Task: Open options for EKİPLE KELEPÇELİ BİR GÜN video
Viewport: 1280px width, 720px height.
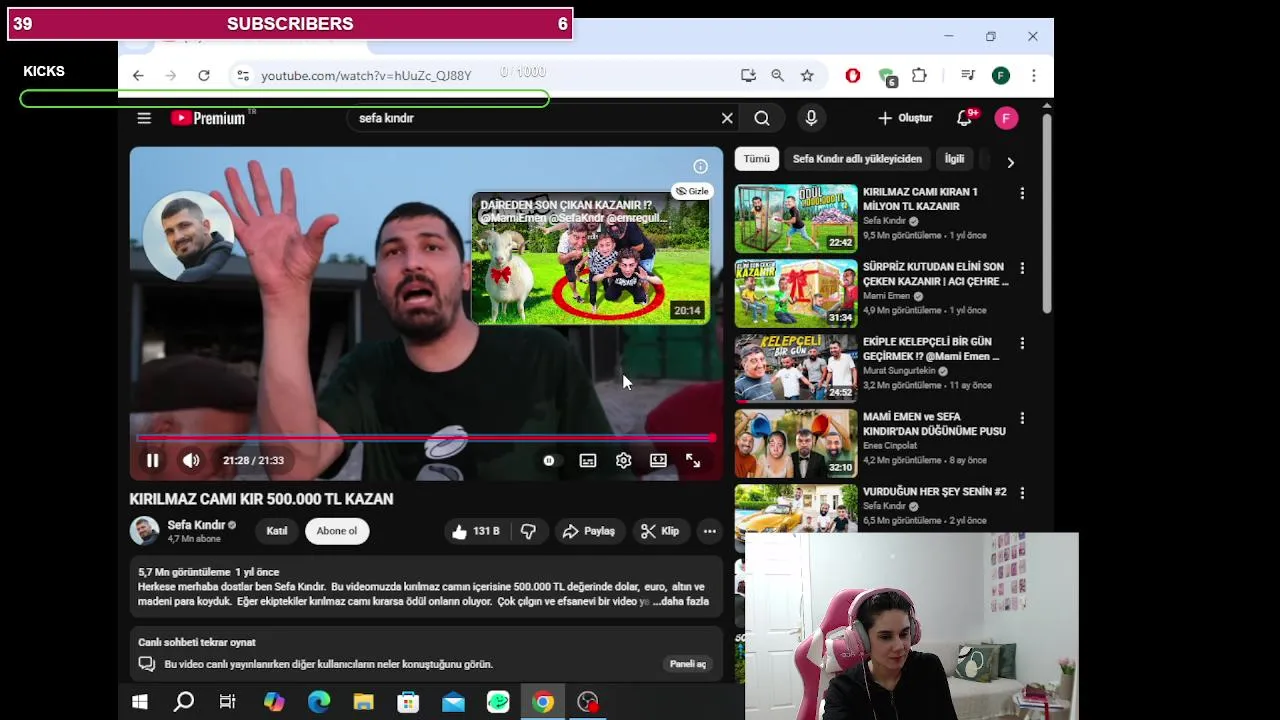Action: pos(1022,343)
